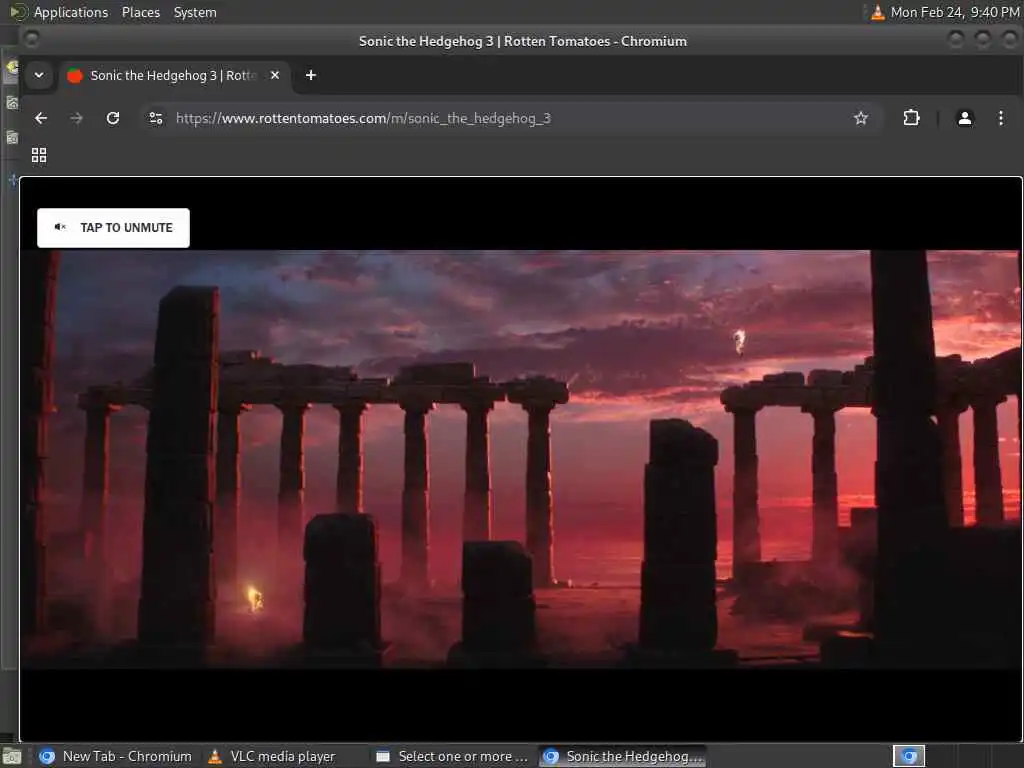
Task: Open the apps grid in bookmarks bar
Action: pyautogui.click(x=39, y=155)
